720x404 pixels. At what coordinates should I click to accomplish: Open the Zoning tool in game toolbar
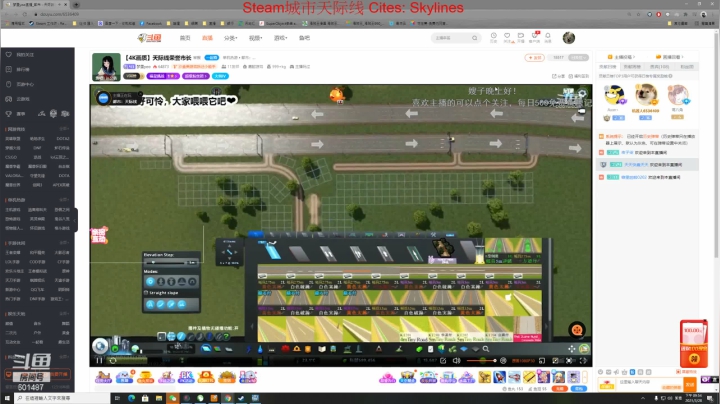point(217,349)
